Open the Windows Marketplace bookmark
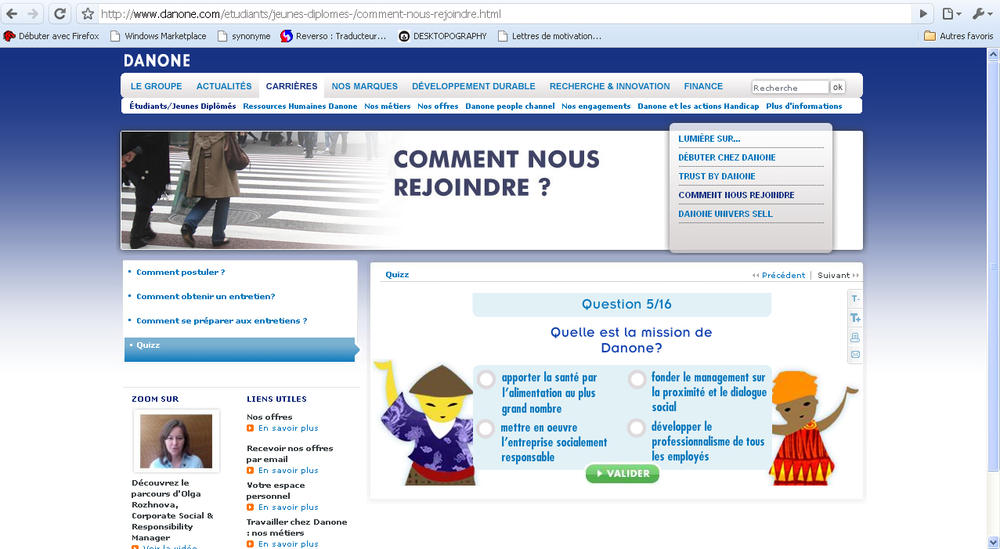The image size is (1000, 549). coord(158,36)
